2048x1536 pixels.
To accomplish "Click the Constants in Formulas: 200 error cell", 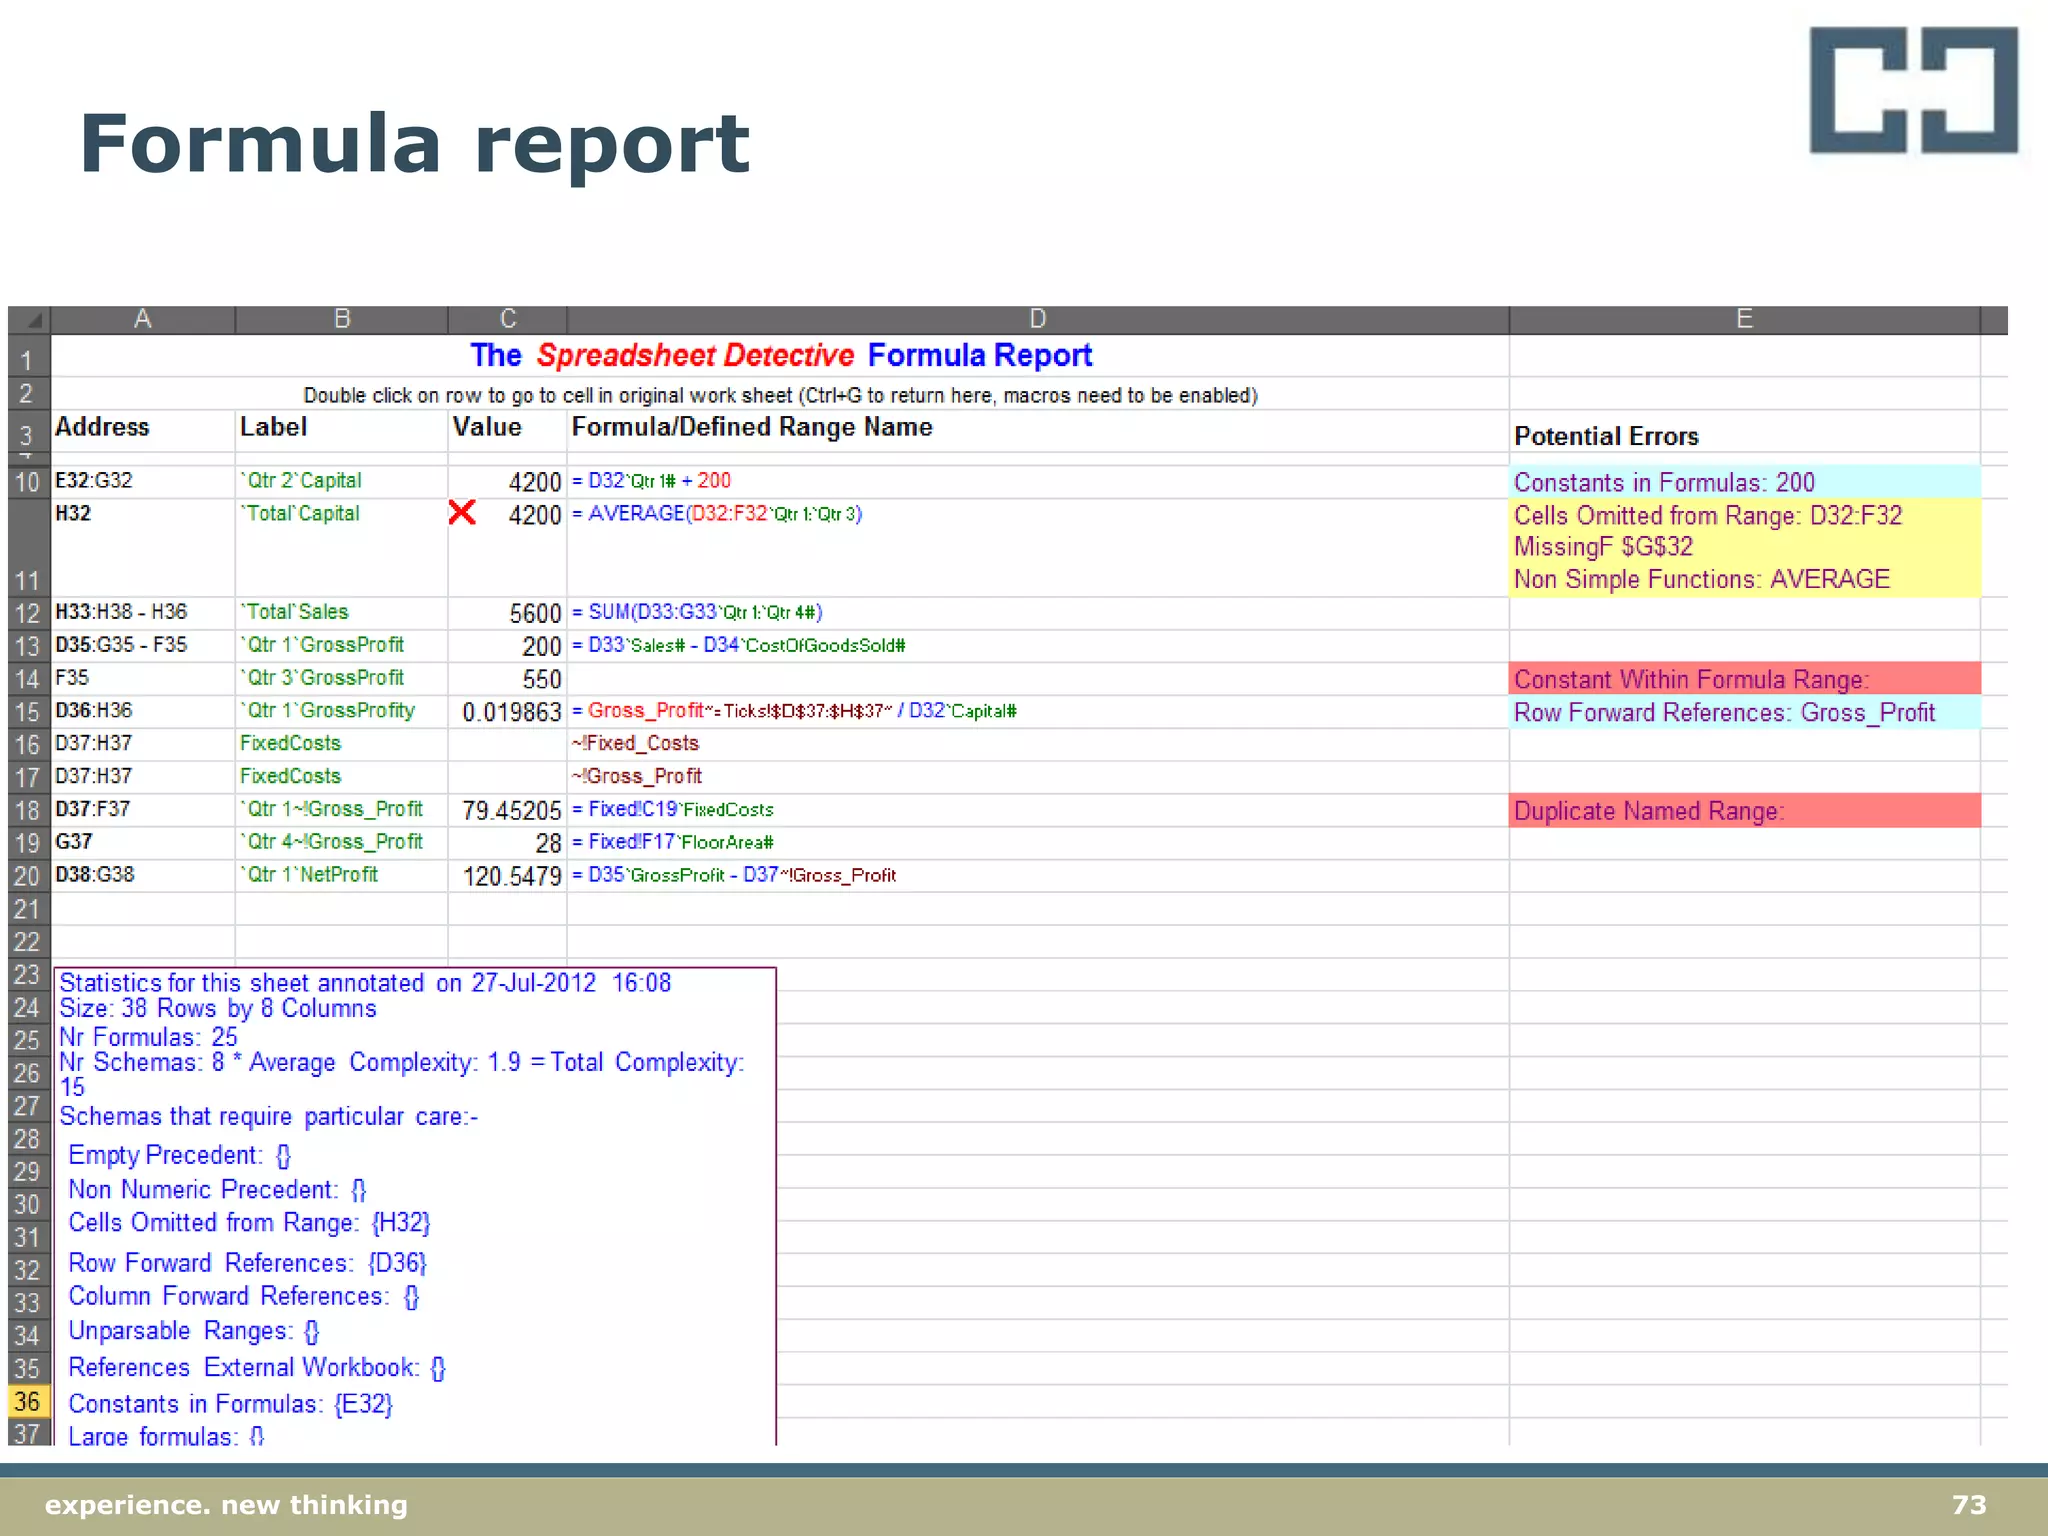I will click(x=1745, y=482).
